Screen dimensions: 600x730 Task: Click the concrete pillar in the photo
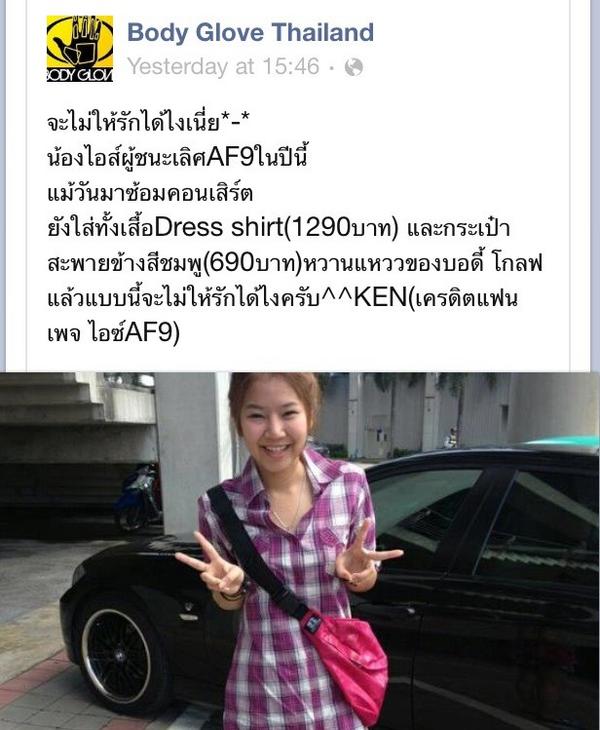click(193, 454)
